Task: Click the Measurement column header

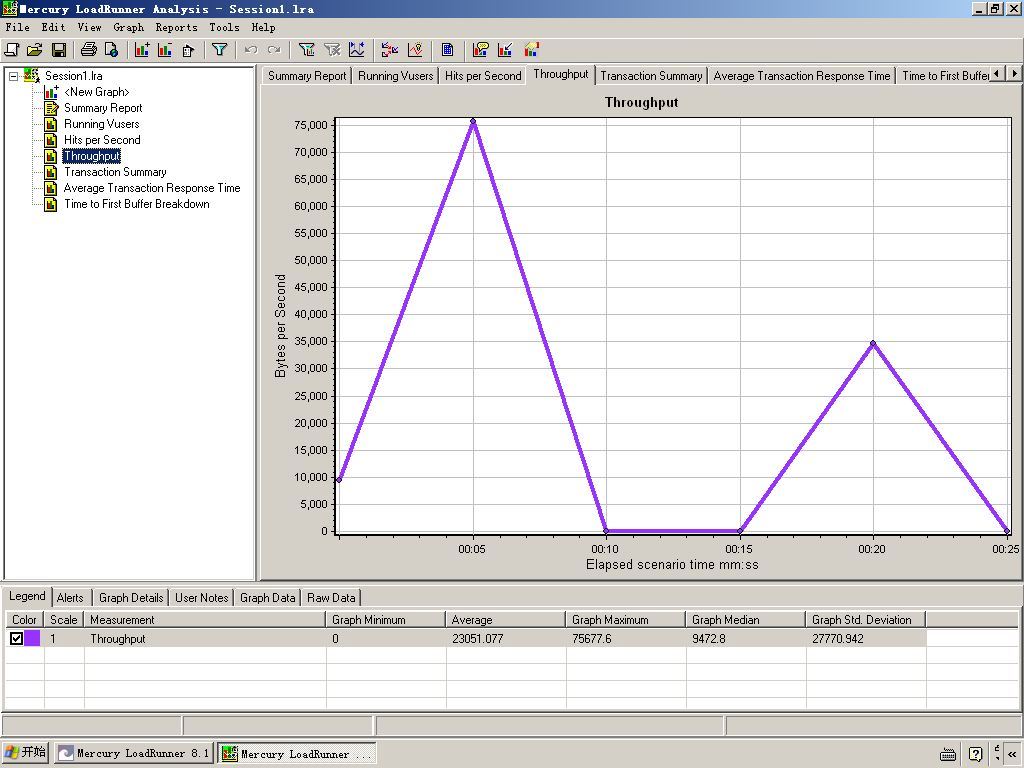Action: pyautogui.click(x=204, y=620)
